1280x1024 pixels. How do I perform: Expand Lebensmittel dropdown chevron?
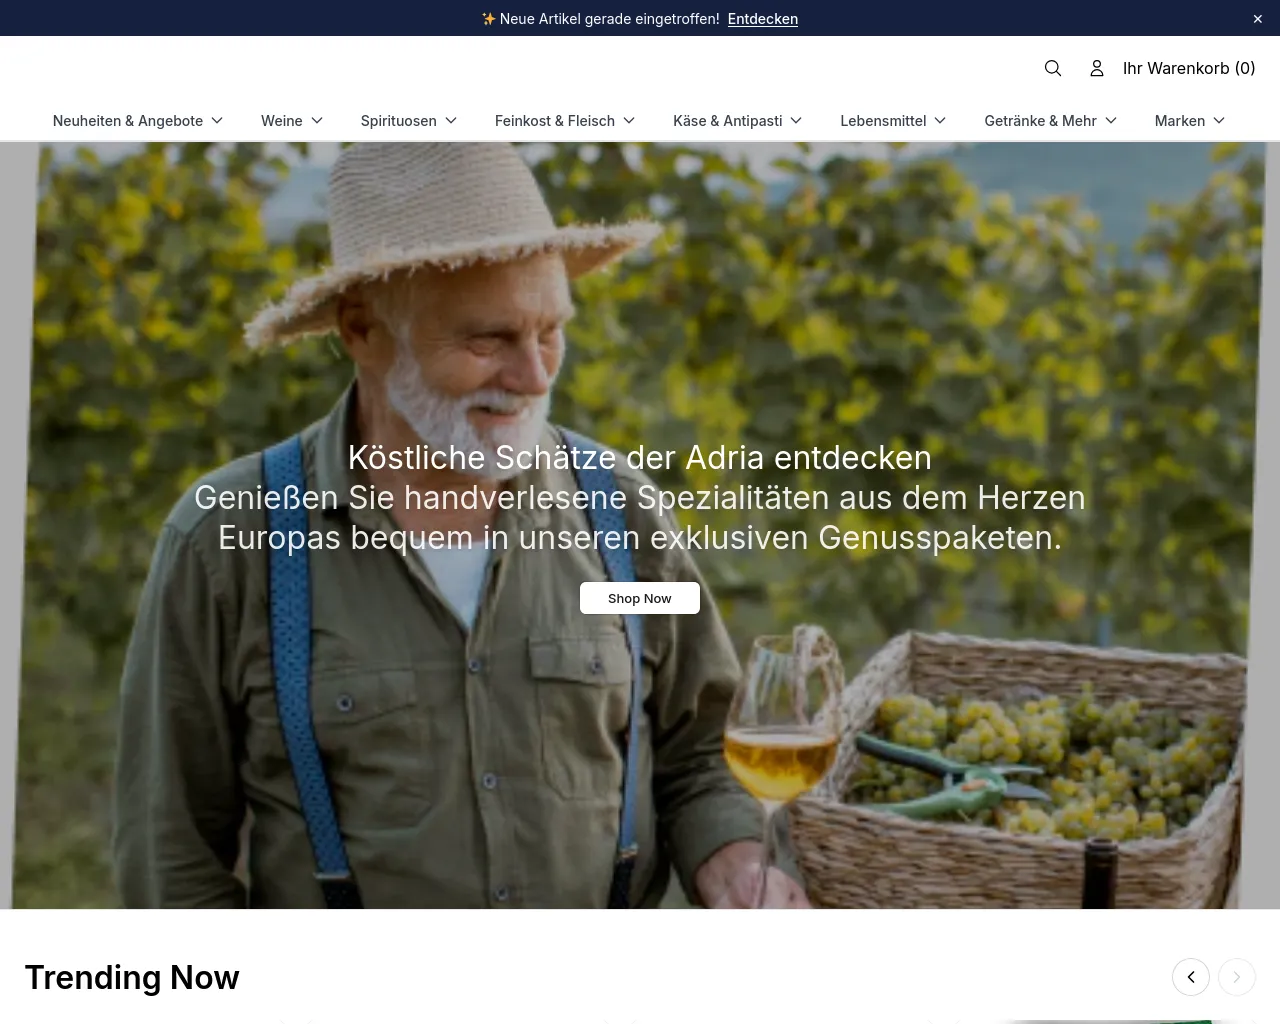(x=940, y=121)
